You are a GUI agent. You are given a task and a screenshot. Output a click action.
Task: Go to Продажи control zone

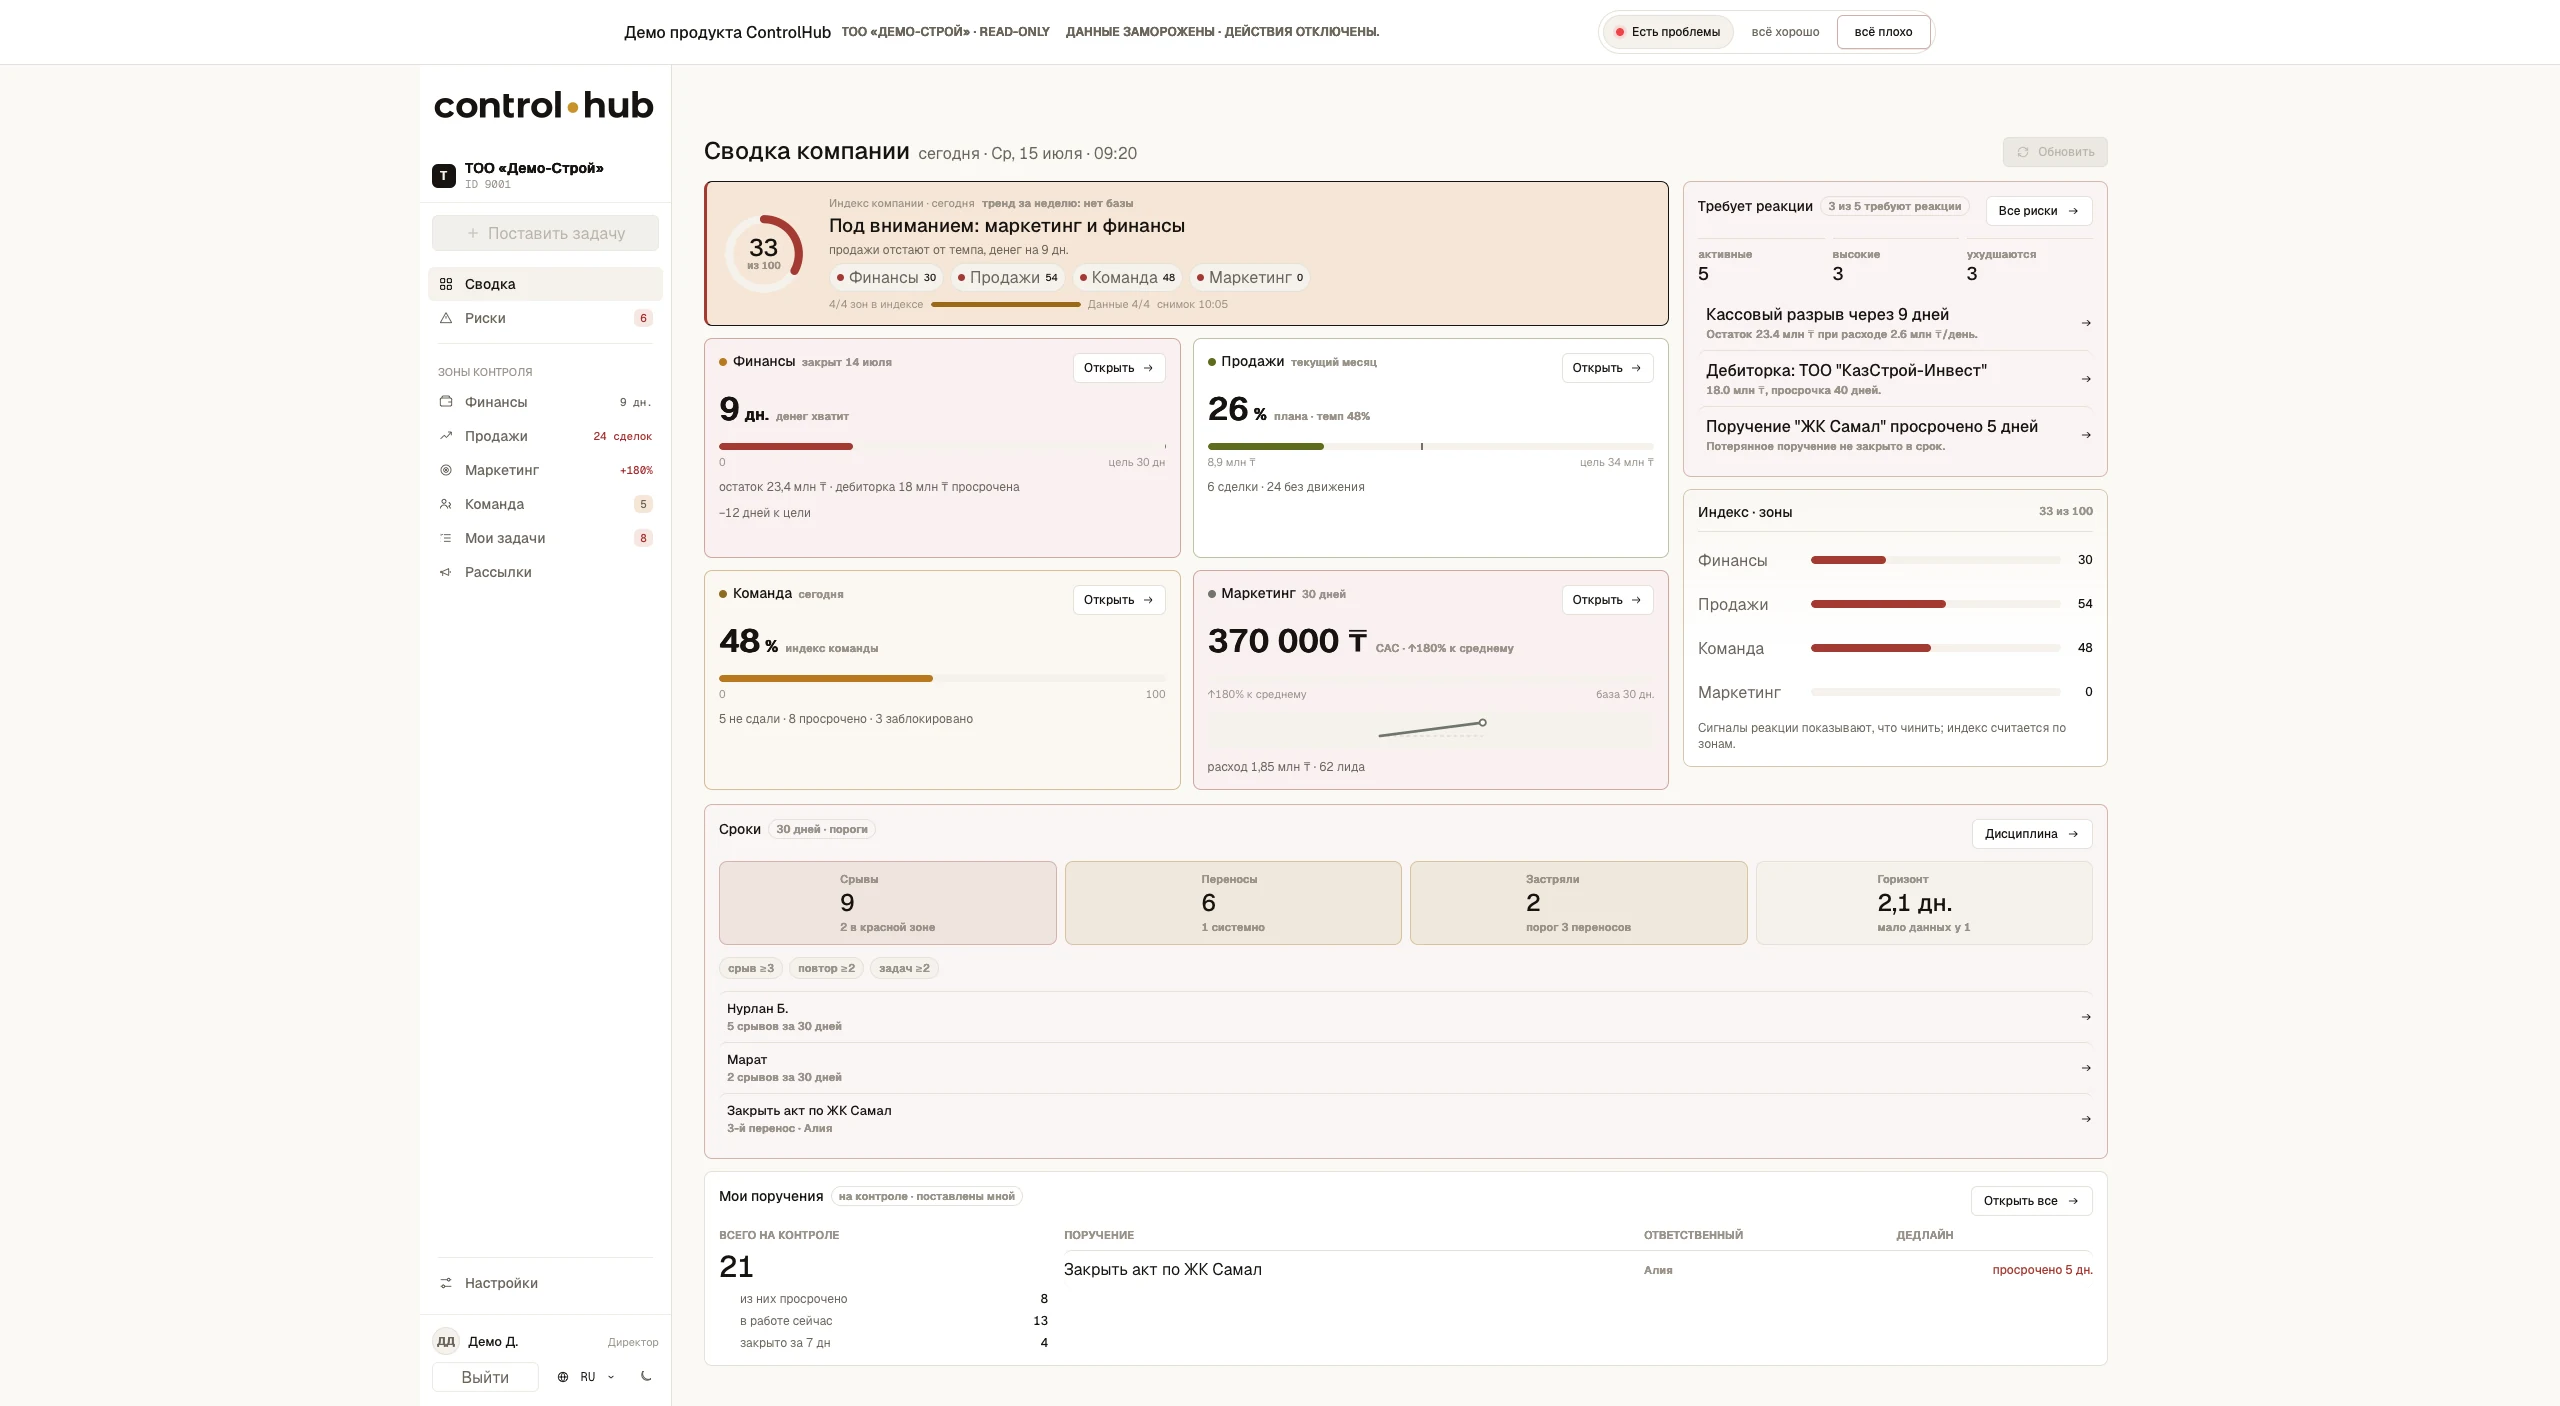coord(545,436)
